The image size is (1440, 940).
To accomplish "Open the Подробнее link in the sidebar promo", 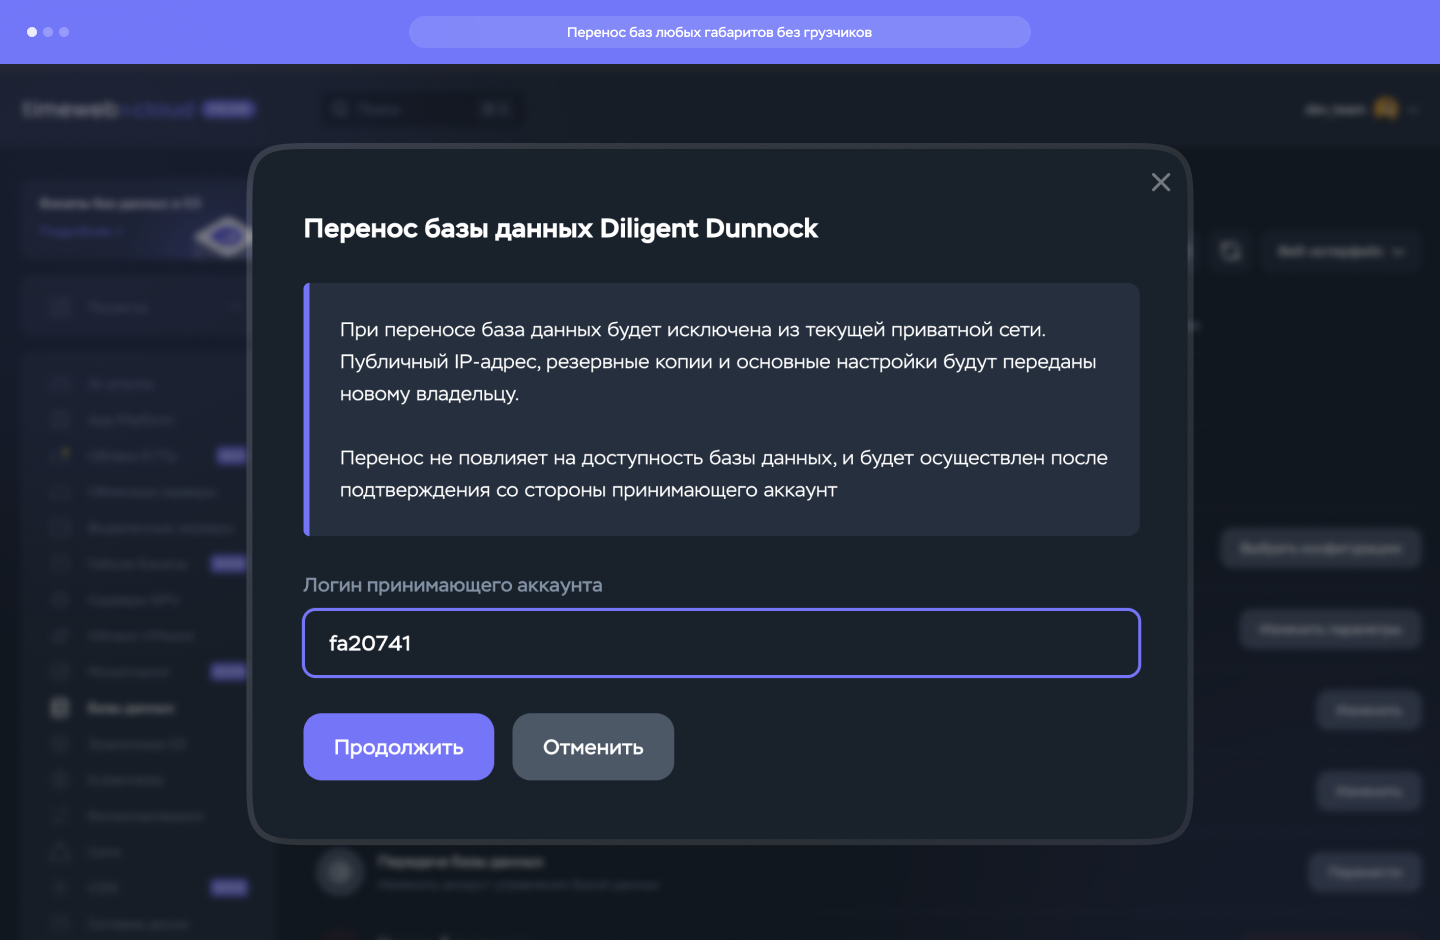I will 80,231.
